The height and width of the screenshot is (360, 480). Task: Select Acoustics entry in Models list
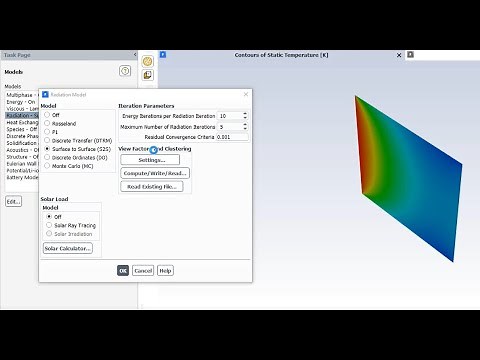[22, 150]
